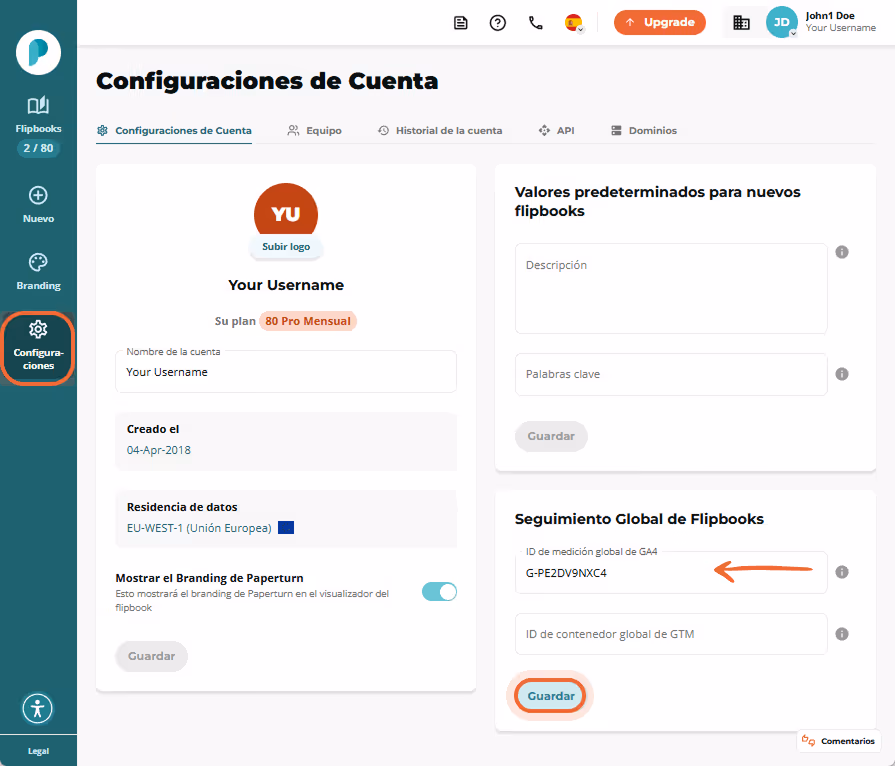Open the JD user avatar menu
The height and width of the screenshot is (766, 895).
781,22
